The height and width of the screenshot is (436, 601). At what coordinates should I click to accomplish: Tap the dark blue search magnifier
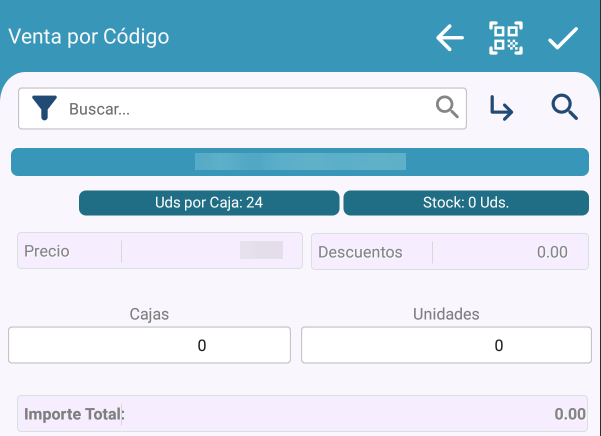pos(565,108)
